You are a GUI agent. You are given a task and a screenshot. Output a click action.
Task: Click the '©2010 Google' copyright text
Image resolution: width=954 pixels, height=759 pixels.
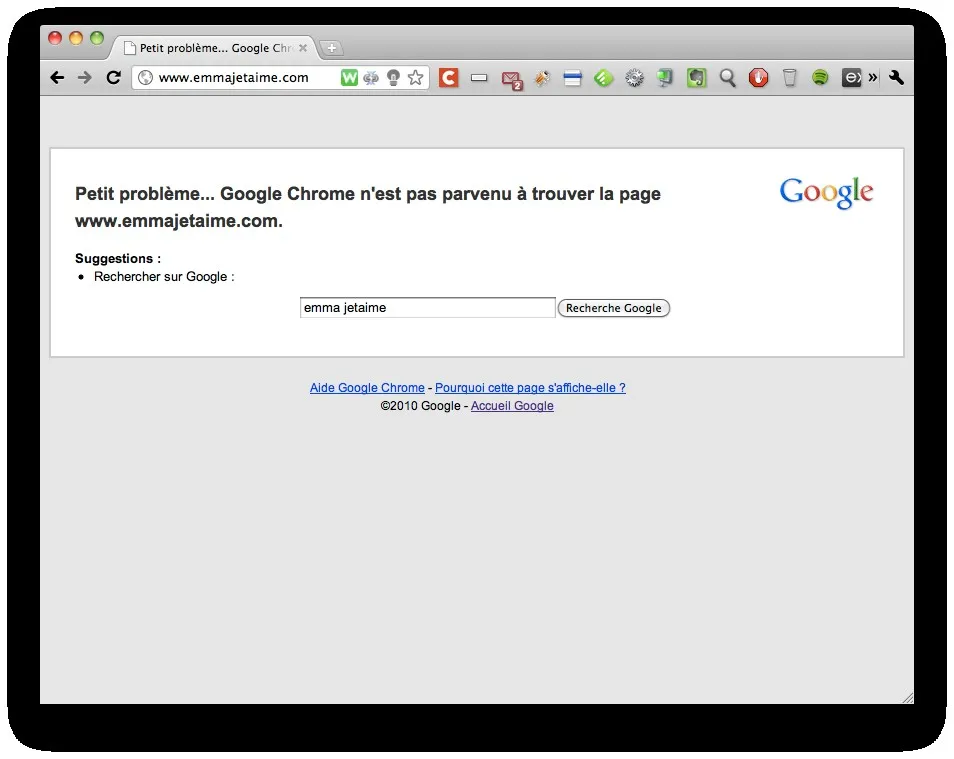[x=420, y=406]
